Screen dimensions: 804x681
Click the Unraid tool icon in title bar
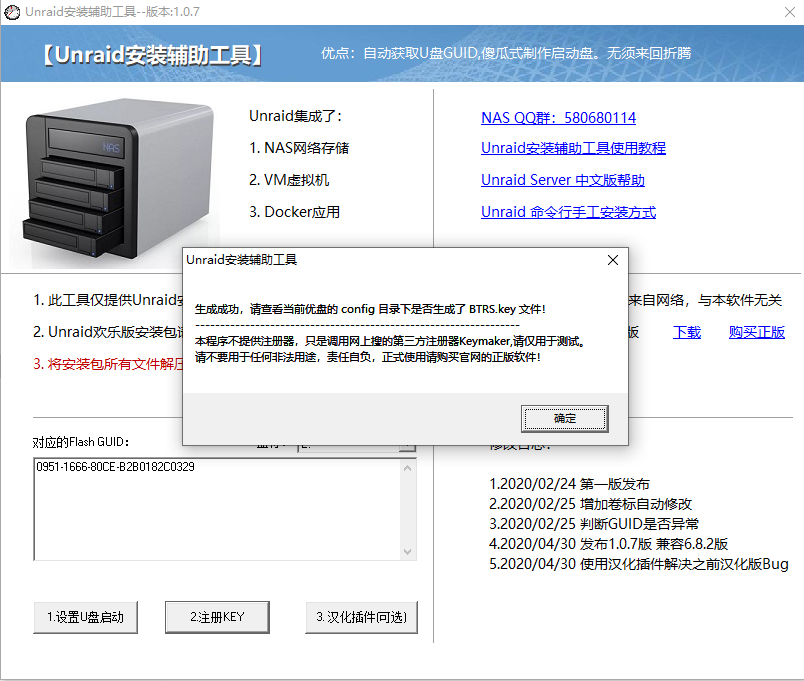pyautogui.click(x=14, y=12)
